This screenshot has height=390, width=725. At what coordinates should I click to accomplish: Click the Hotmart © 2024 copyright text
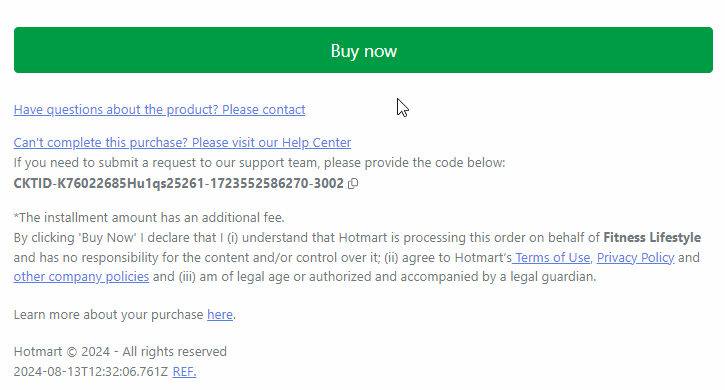click(62, 352)
